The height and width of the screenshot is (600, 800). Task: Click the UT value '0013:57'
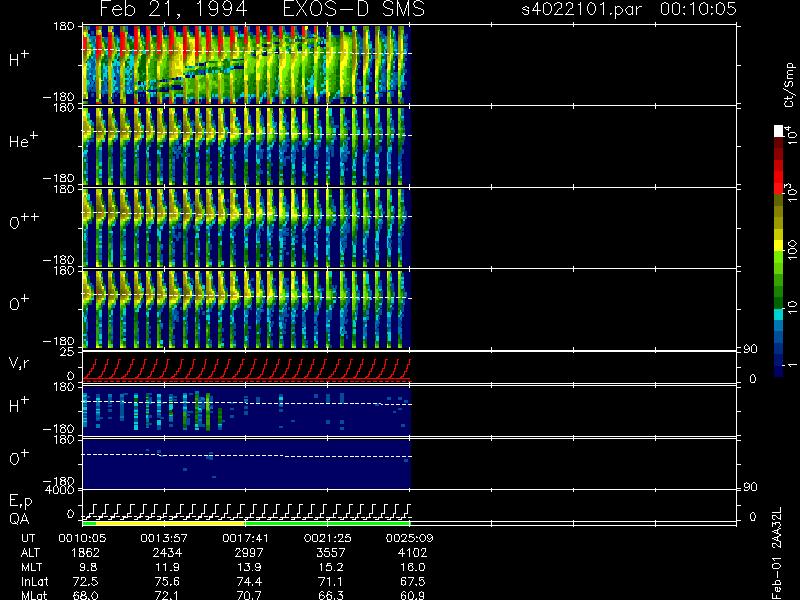pos(164,538)
